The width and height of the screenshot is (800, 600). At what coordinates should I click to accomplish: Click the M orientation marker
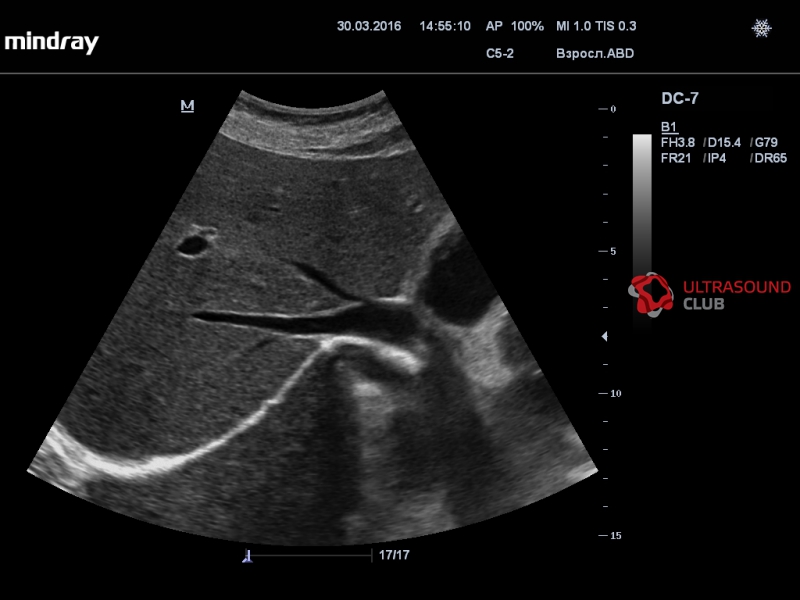(187, 106)
